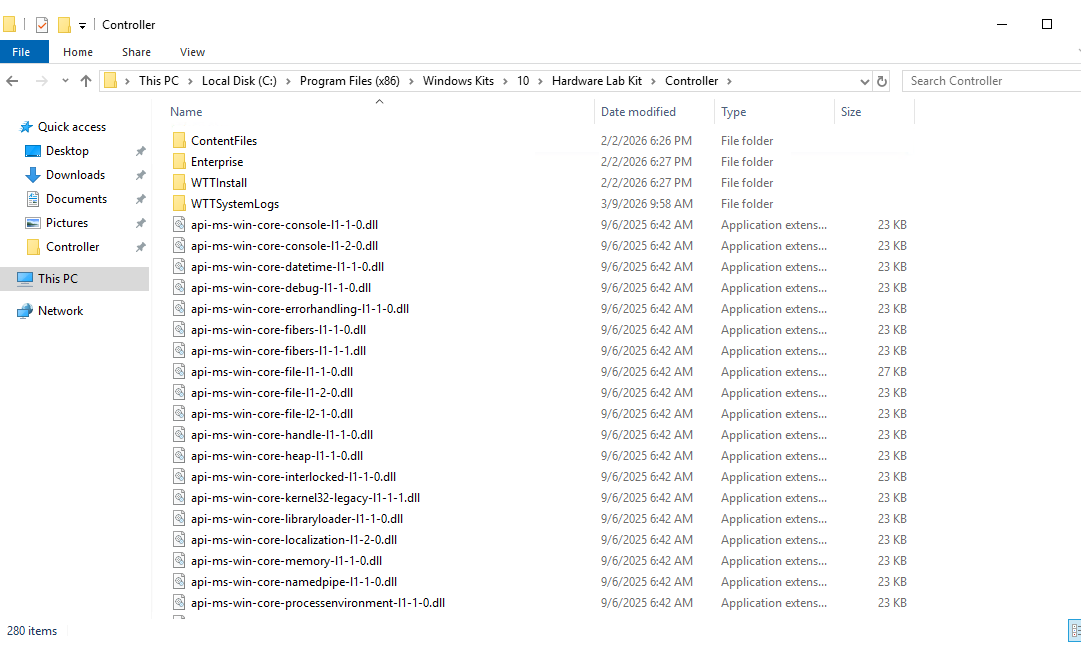The image size is (1081, 649).
Task: Click the pin icon beside Desktop
Action: (141, 151)
